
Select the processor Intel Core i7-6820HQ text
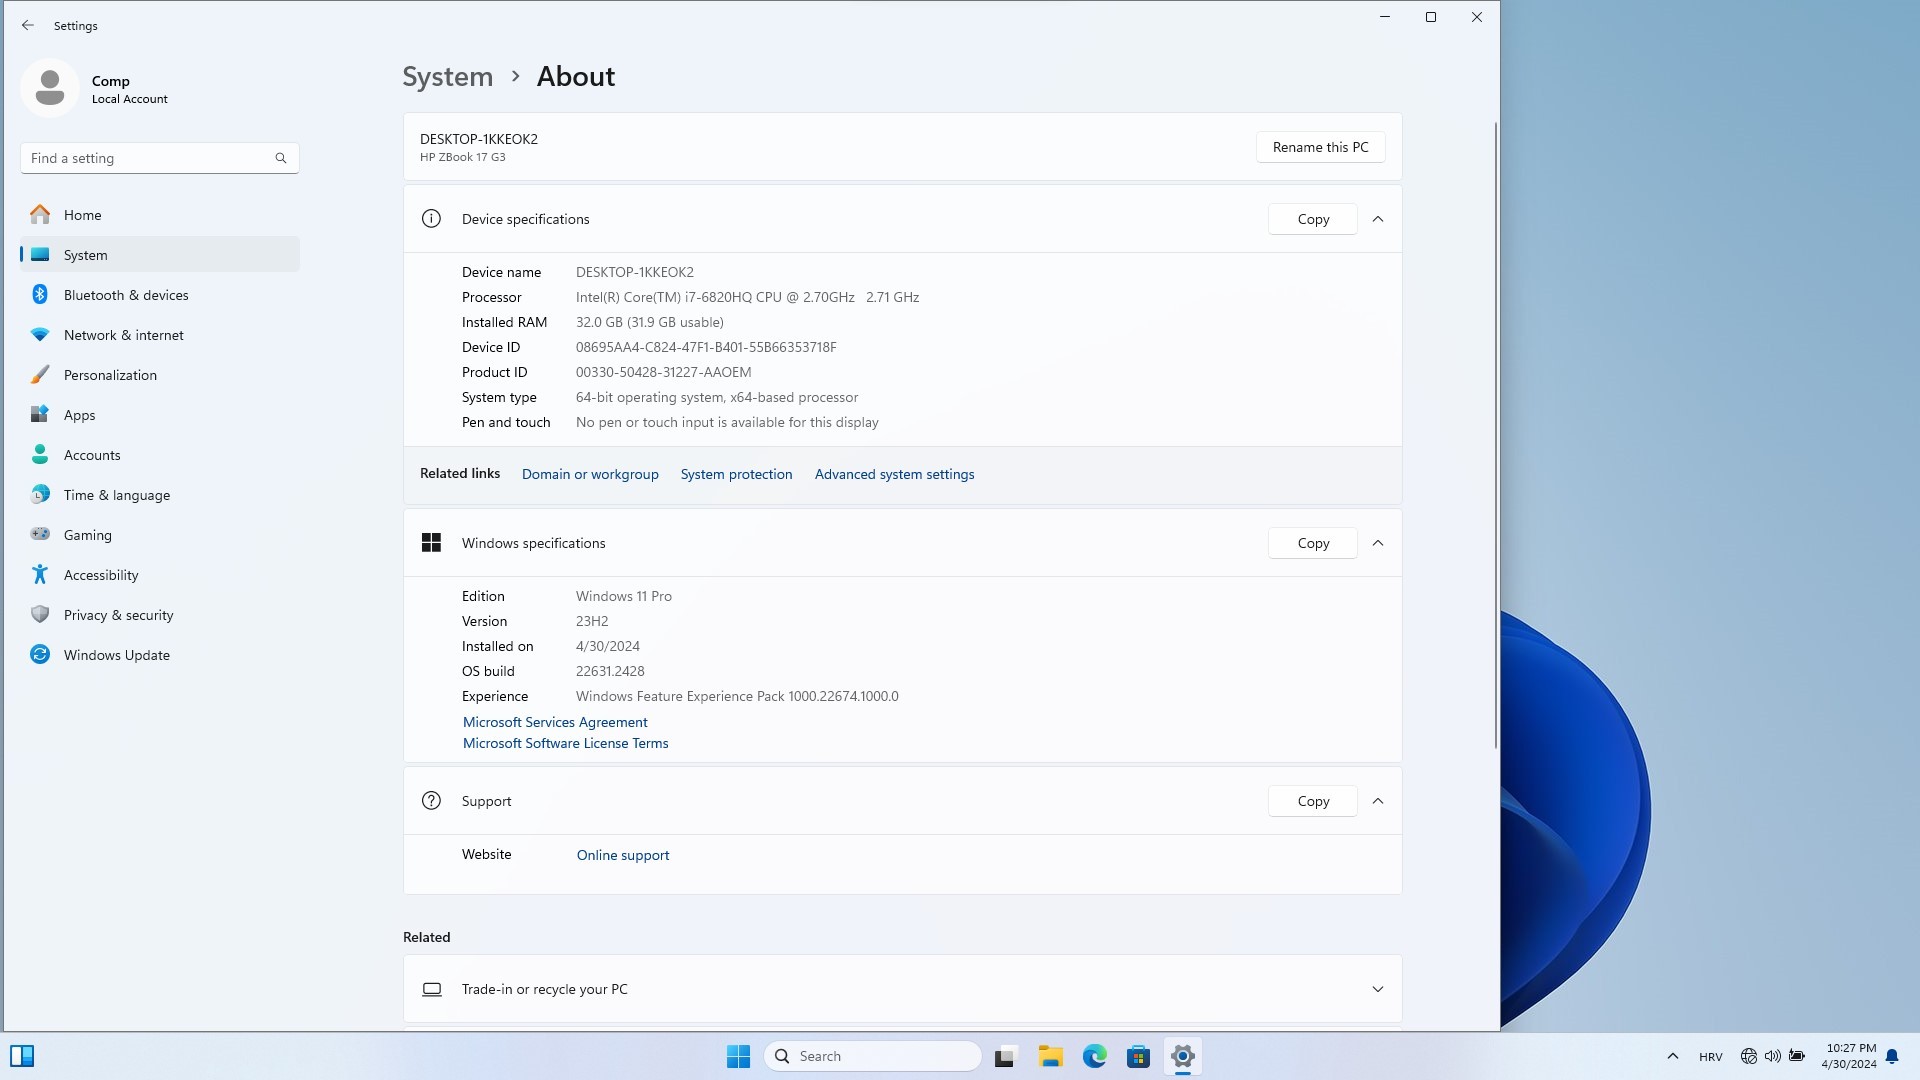tap(747, 297)
